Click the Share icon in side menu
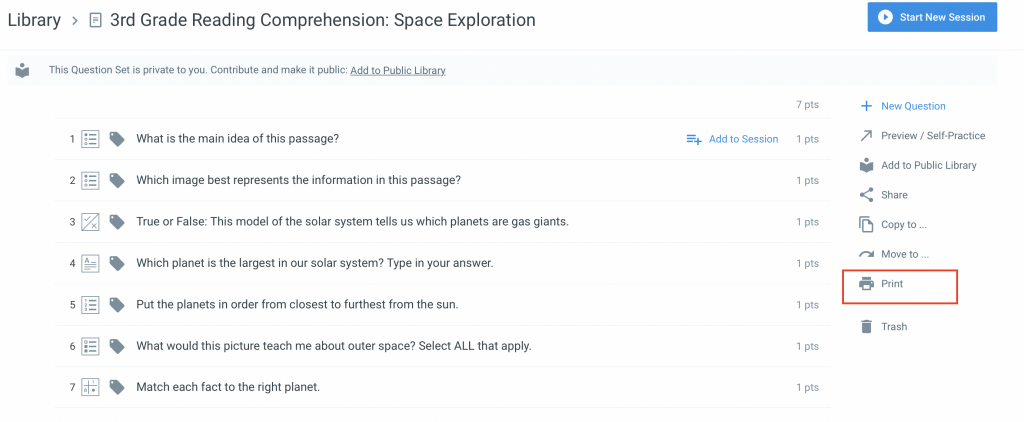Screen dimensions: 1024x422 pos(866,195)
